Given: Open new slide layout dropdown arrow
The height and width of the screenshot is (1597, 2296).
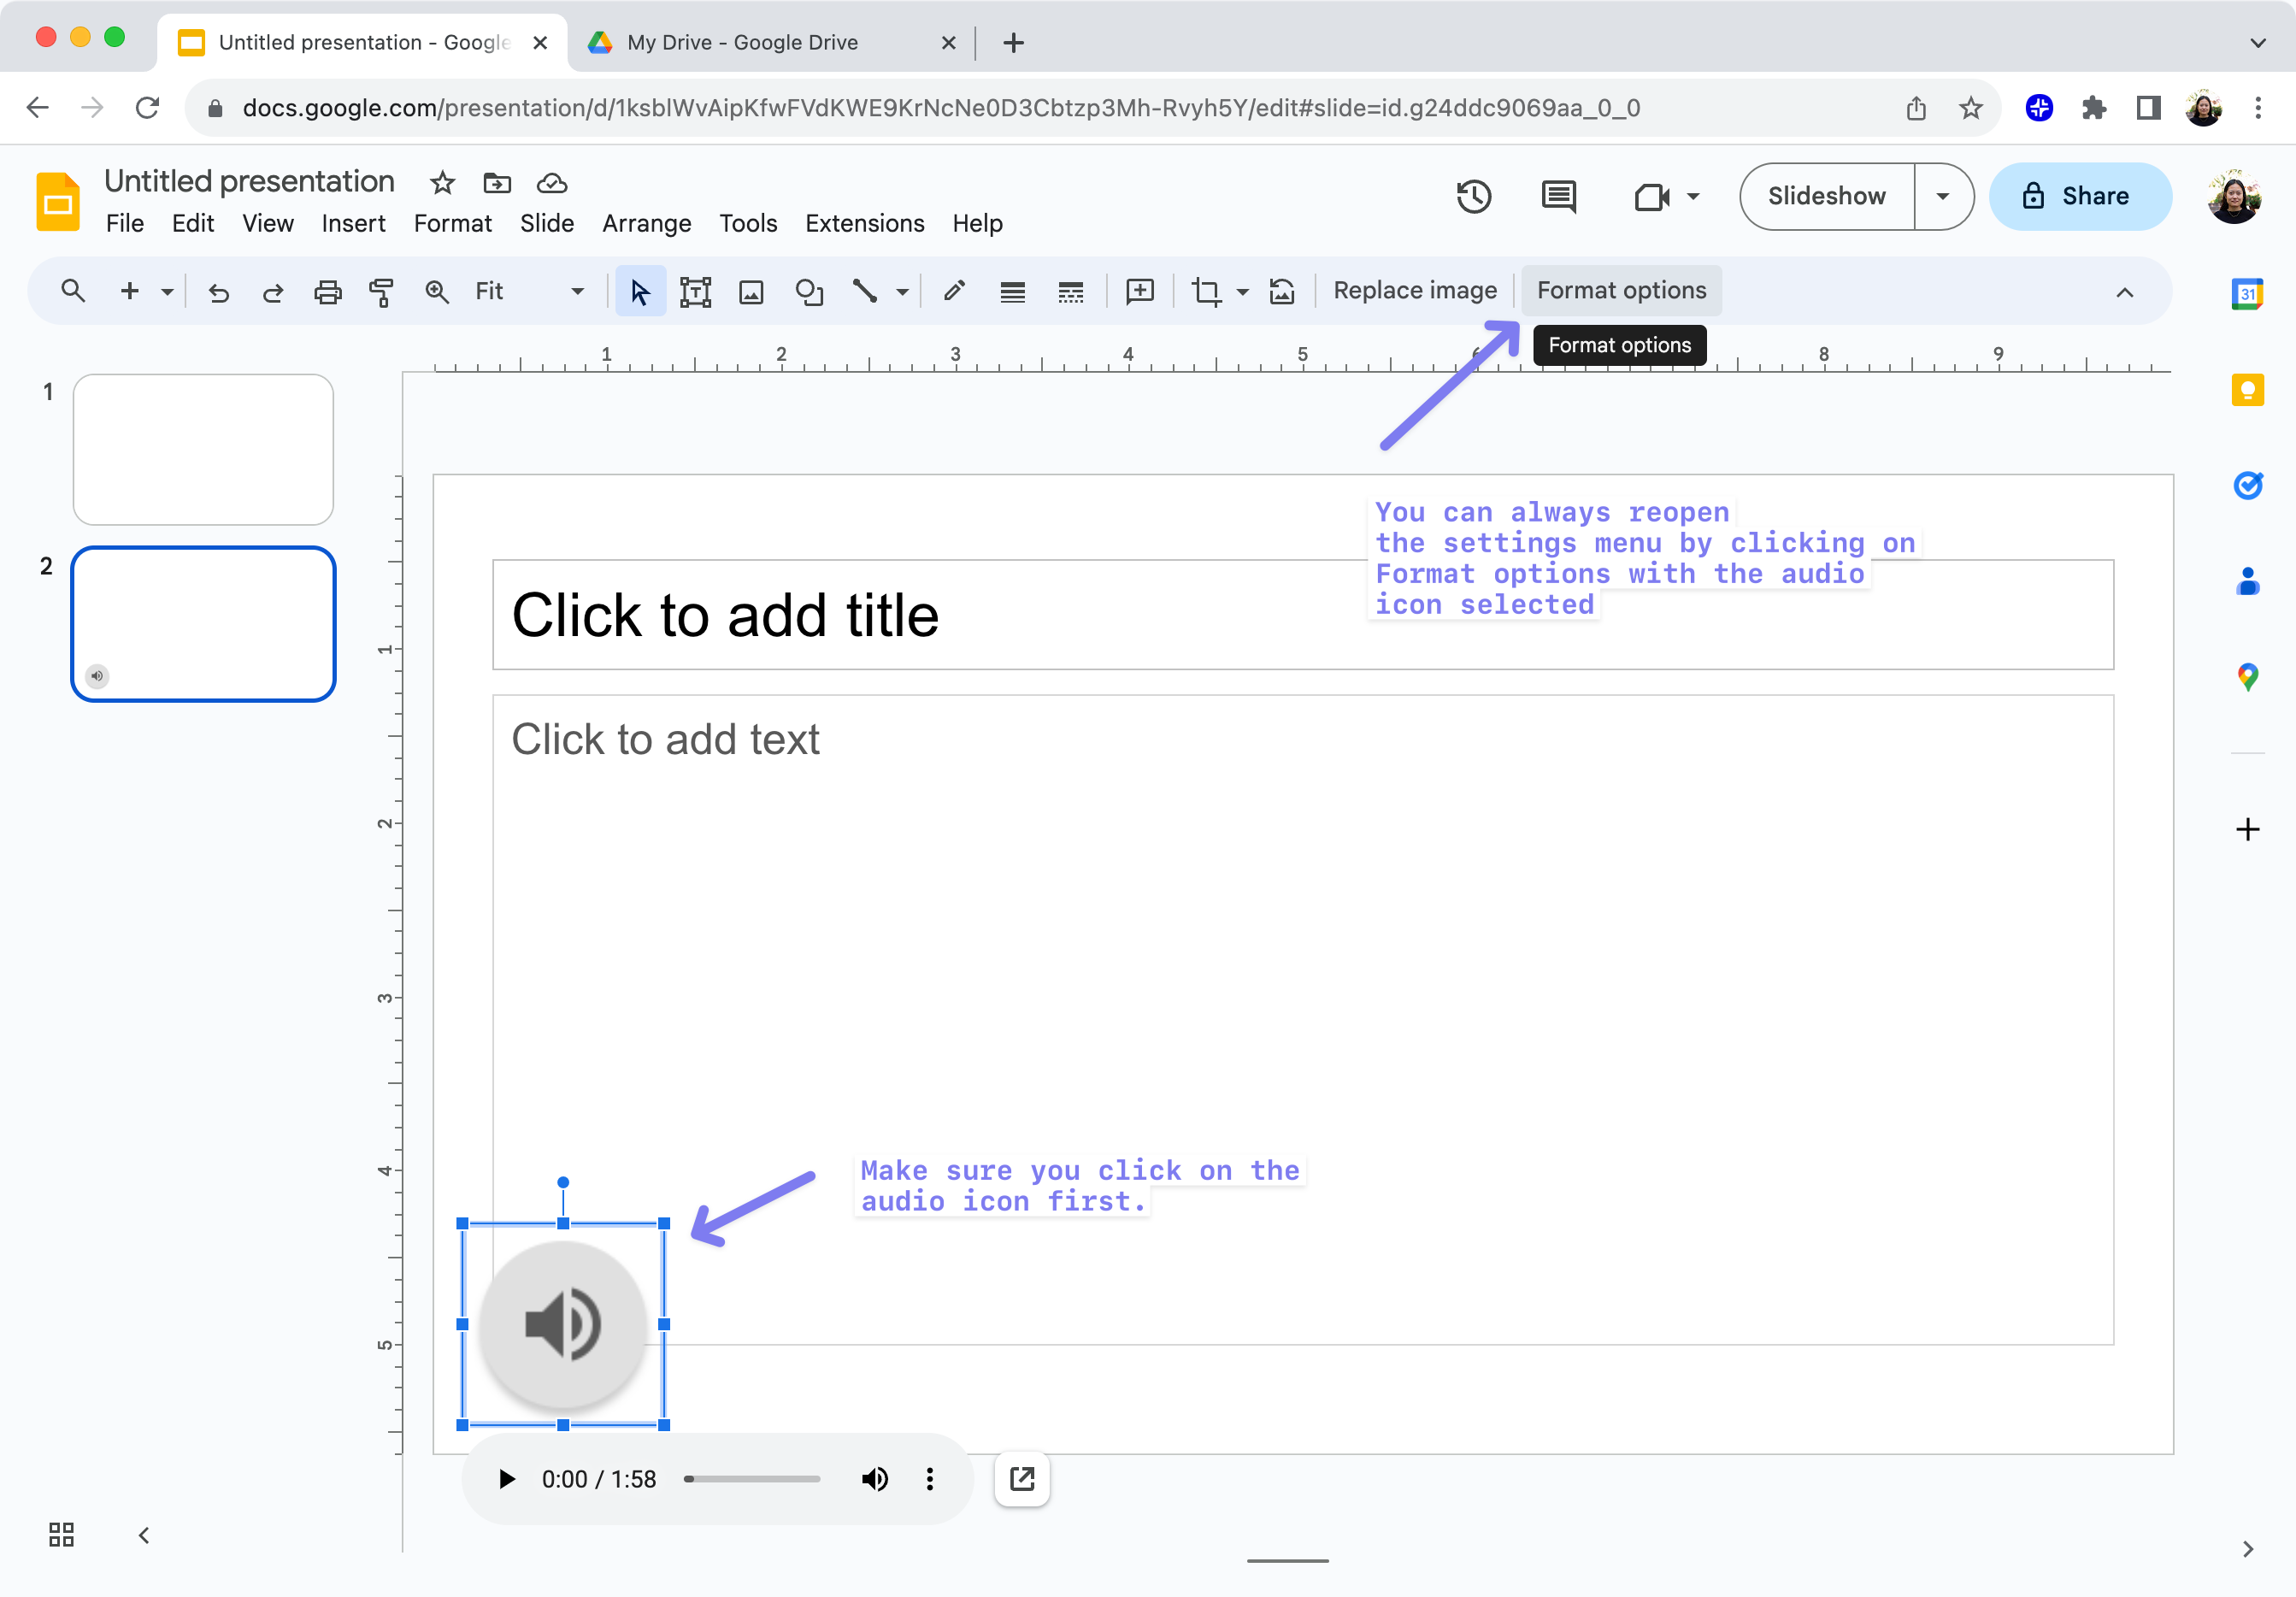Looking at the screenshot, I should pyautogui.click(x=167, y=292).
